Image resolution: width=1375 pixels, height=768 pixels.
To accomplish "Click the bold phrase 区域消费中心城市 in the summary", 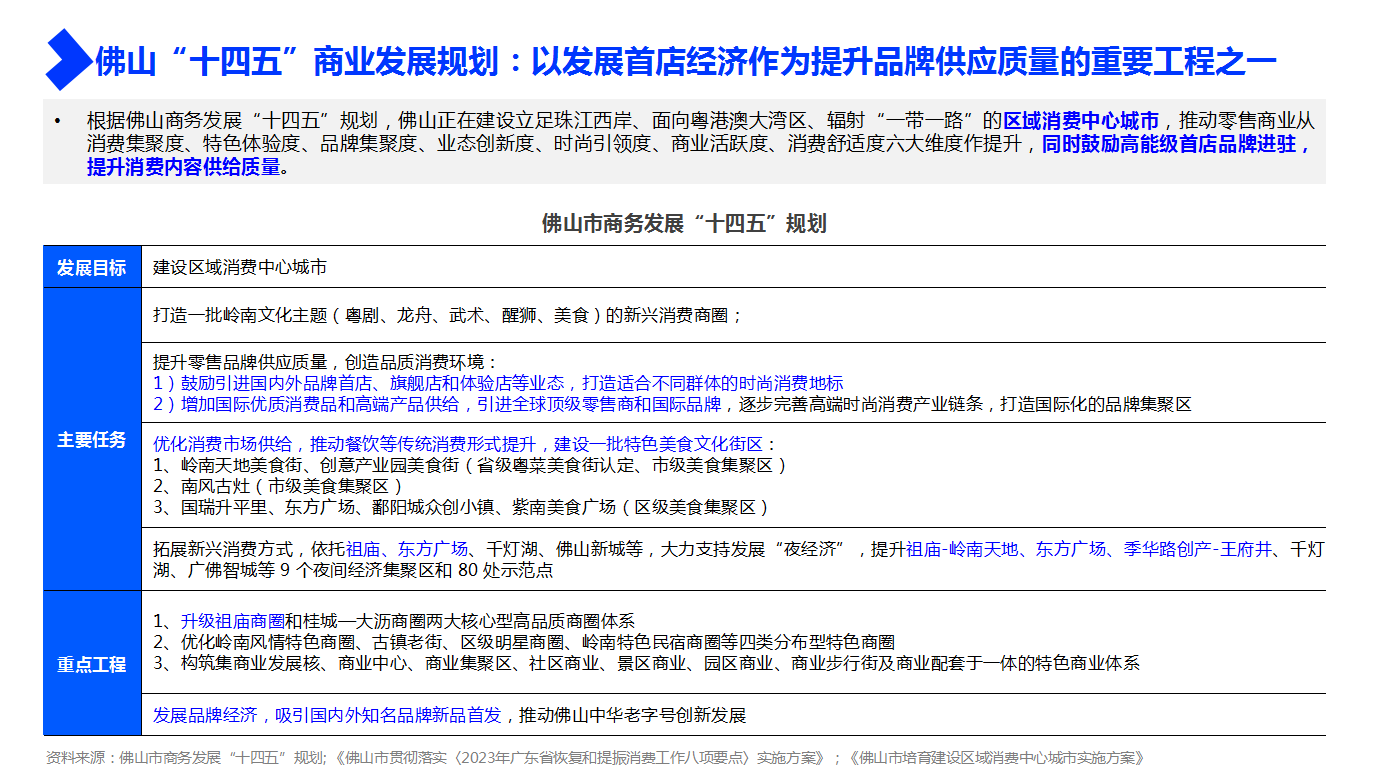I will pyautogui.click(x=1081, y=121).
